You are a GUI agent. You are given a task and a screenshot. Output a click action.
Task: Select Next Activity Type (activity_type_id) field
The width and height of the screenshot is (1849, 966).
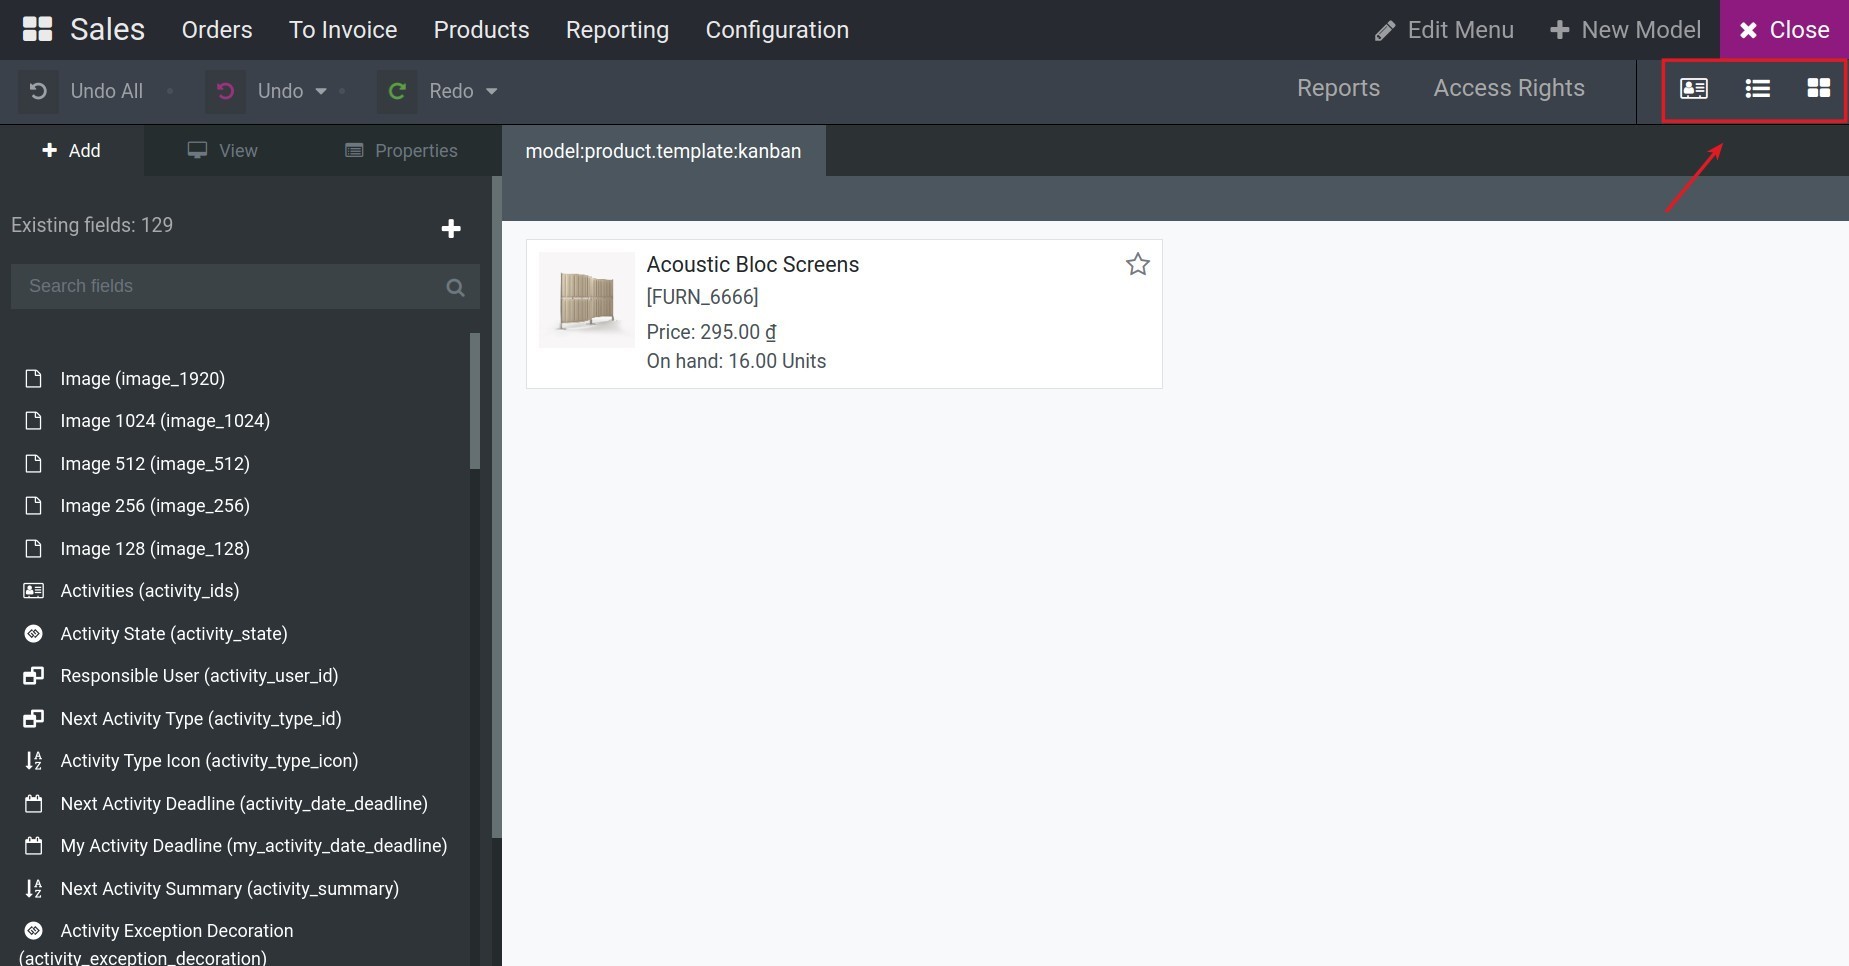coord(201,719)
